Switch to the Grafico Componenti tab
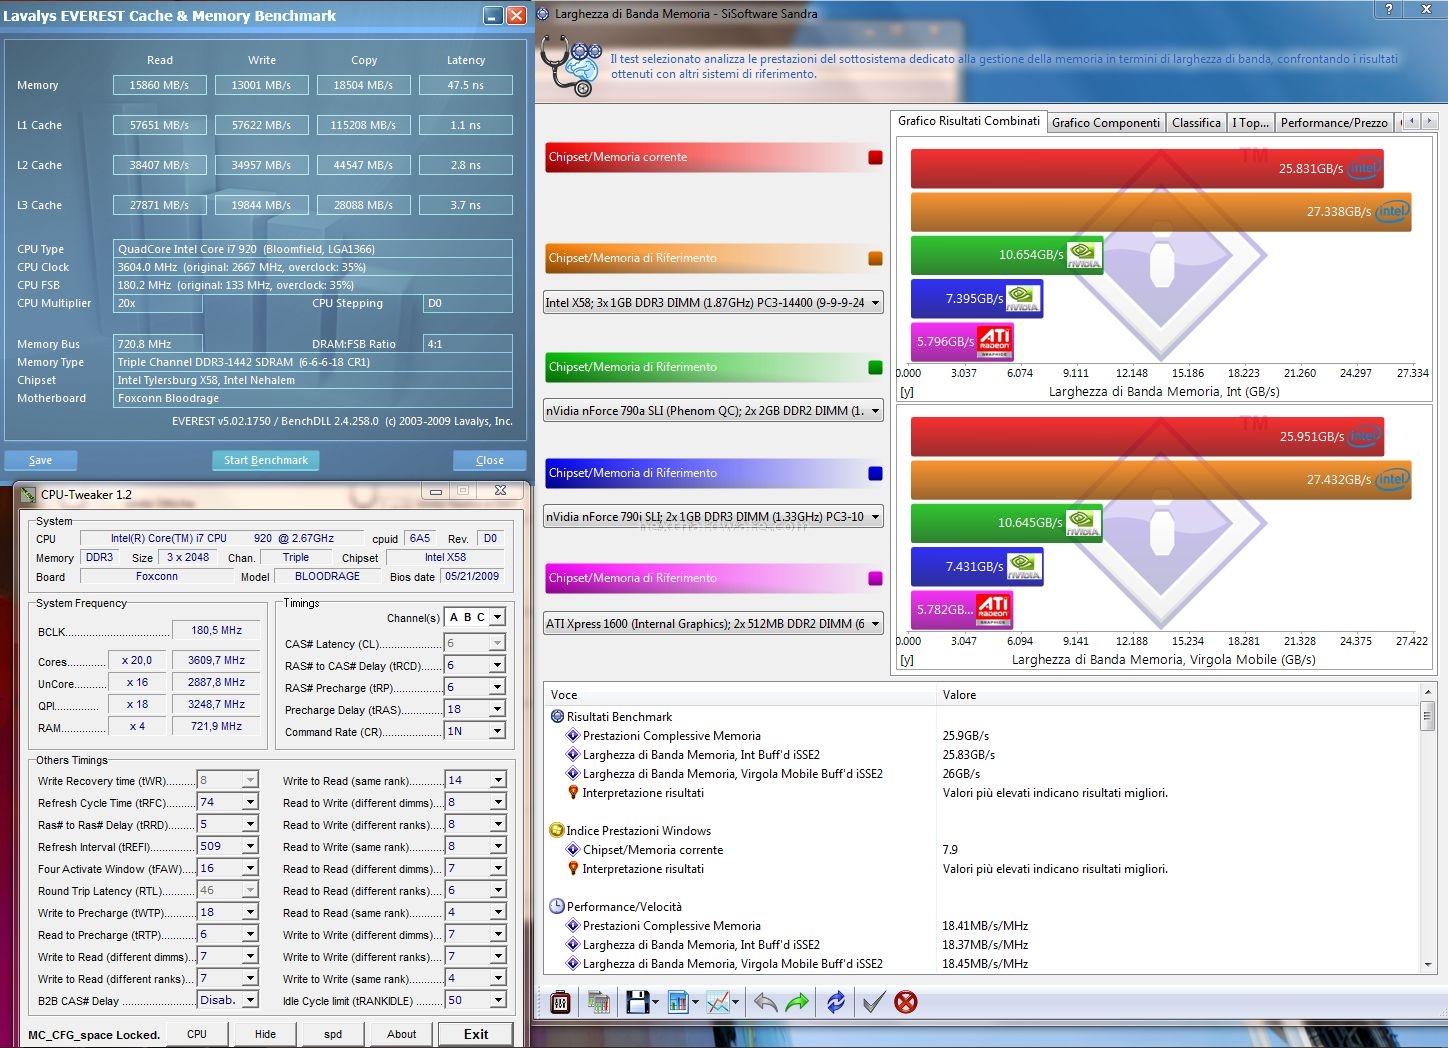Image resolution: width=1448 pixels, height=1048 pixels. (x=1106, y=122)
